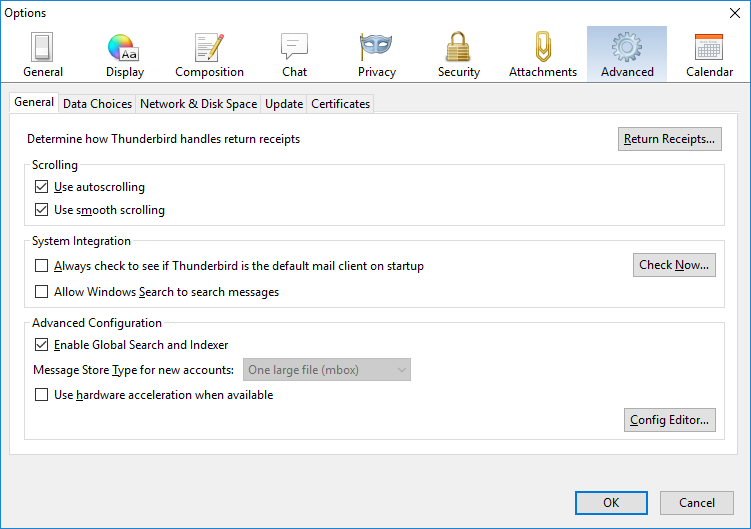Image resolution: width=751 pixels, height=529 pixels.
Task: Switch to Network & Disk Space tab
Action: pyautogui.click(x=198, y=104)
